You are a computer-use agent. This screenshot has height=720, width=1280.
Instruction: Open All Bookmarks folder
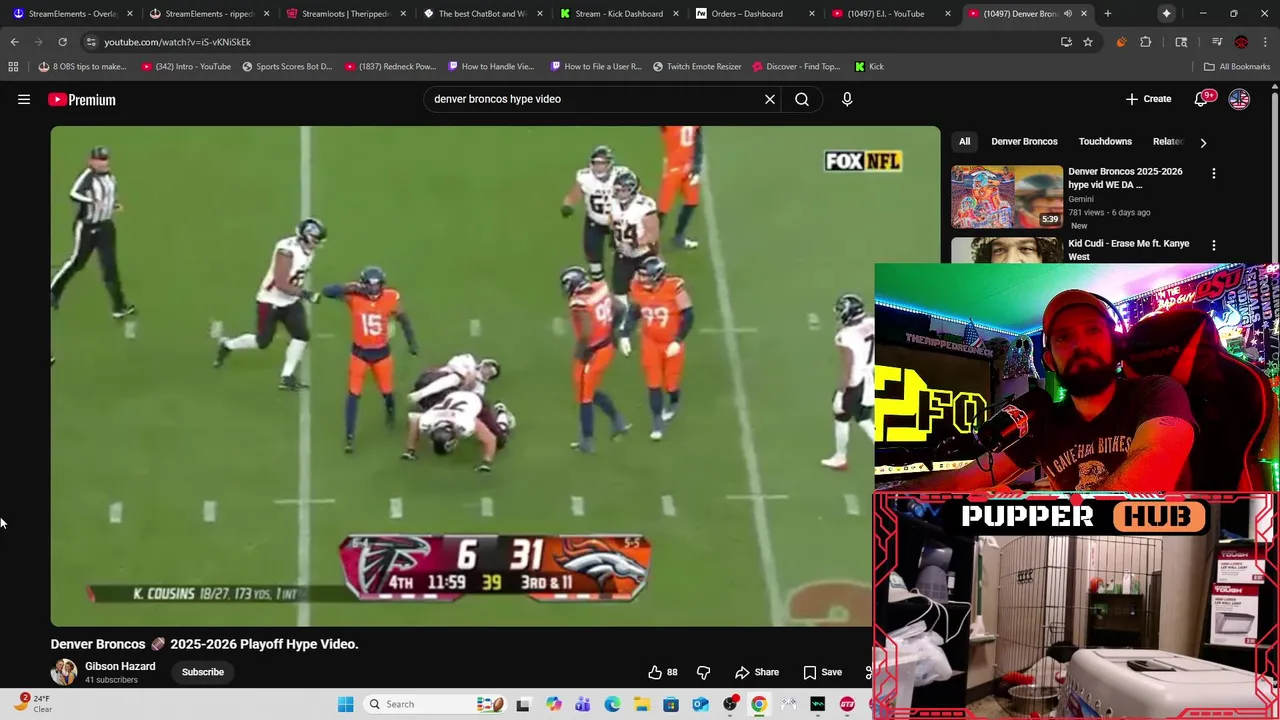1237,66
